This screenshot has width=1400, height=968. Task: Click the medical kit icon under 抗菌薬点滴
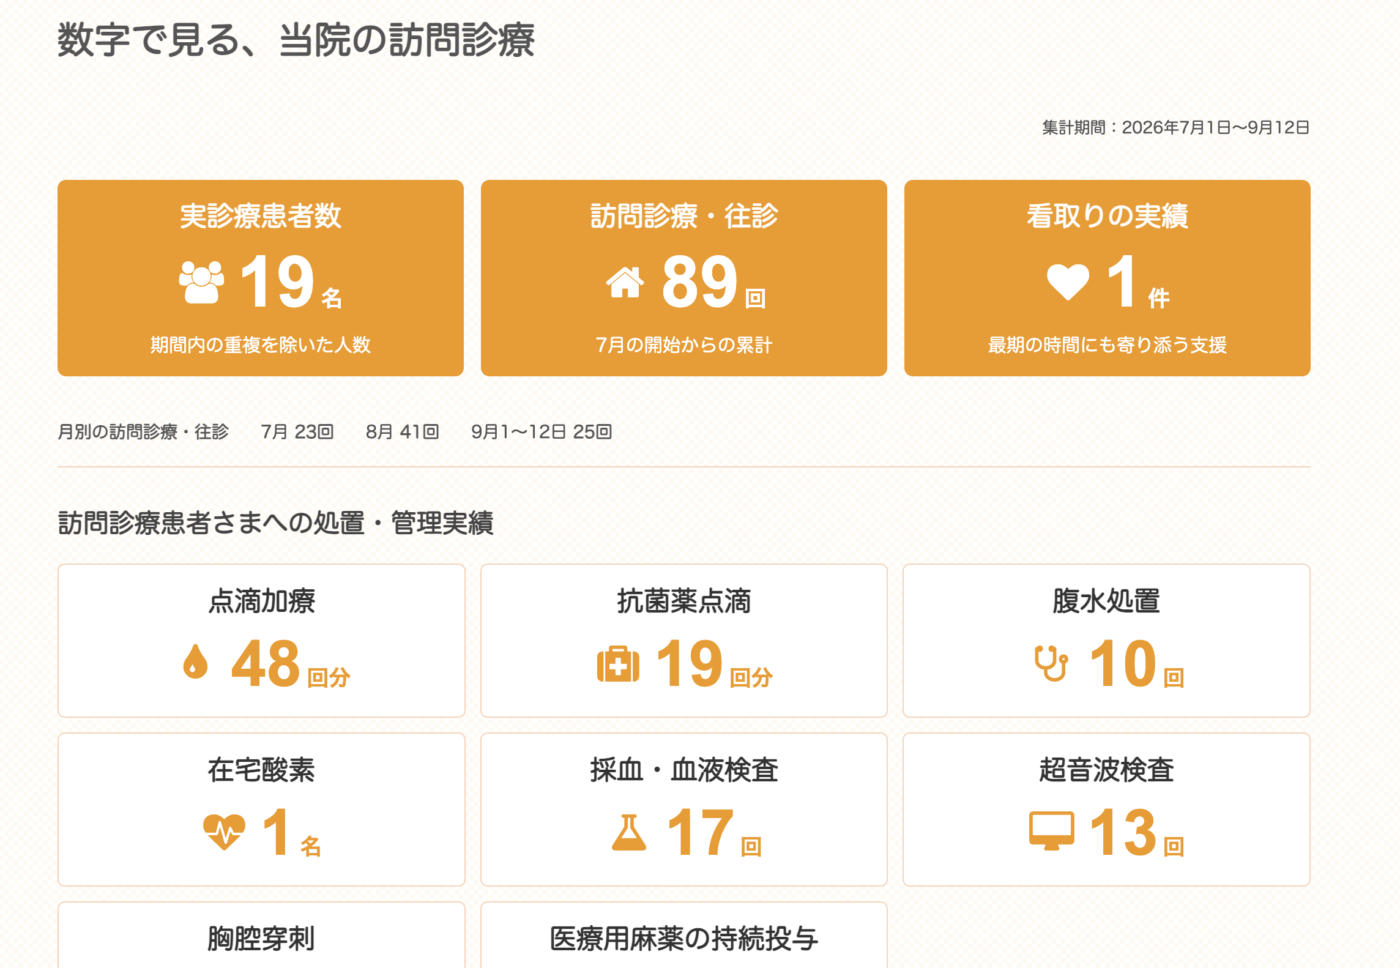click(618, 664)
